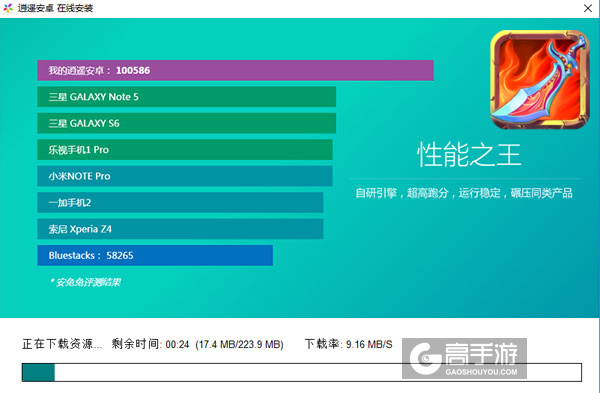The image size is (600, 393).
Task: Close the installer window
Action: pyautogui.click(x=588, y=8)
